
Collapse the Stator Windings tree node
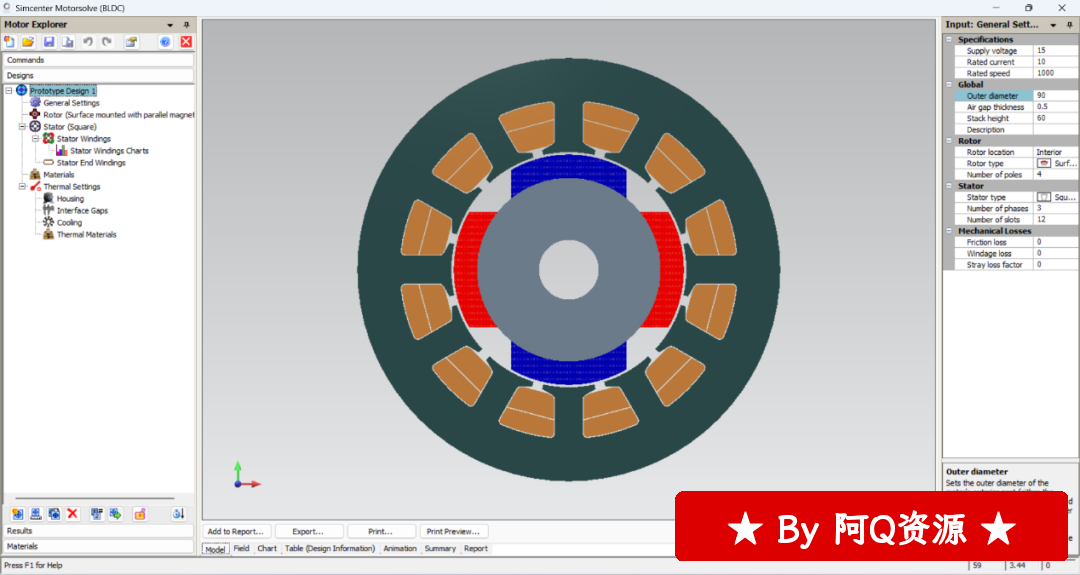[36, 138]
